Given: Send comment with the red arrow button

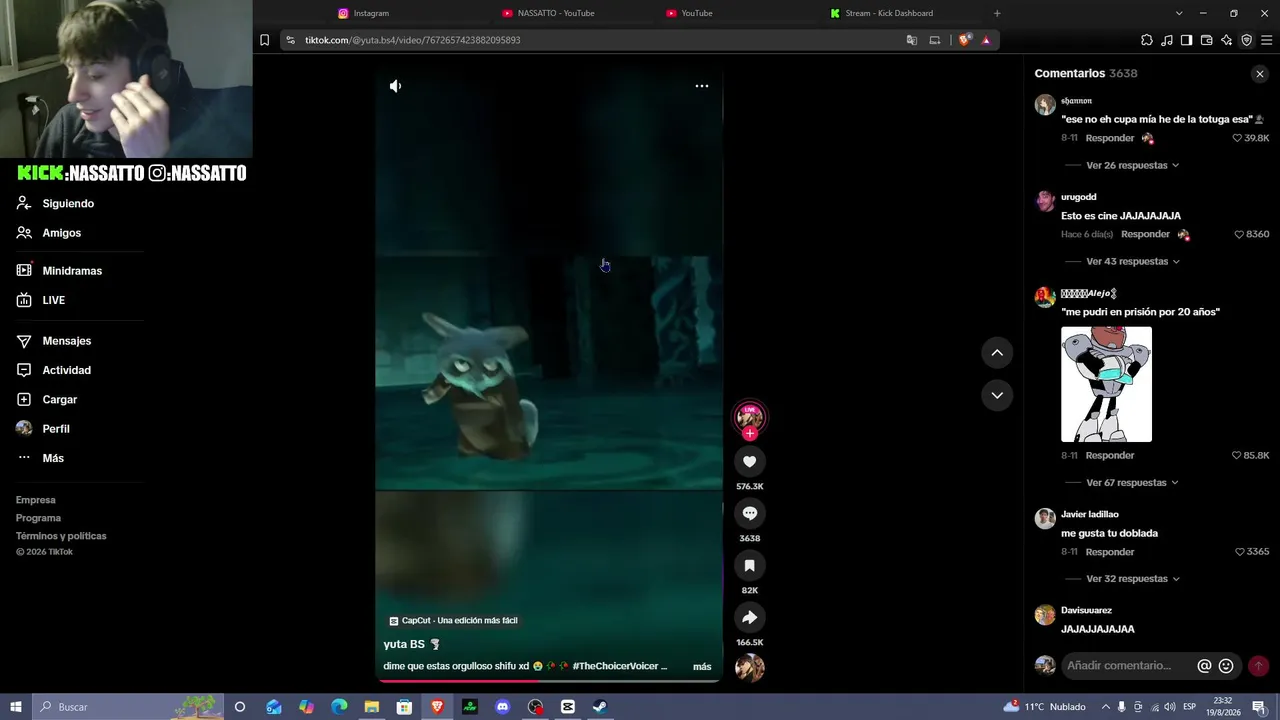Looking at the screenshot, I should tap(1259, 666).
